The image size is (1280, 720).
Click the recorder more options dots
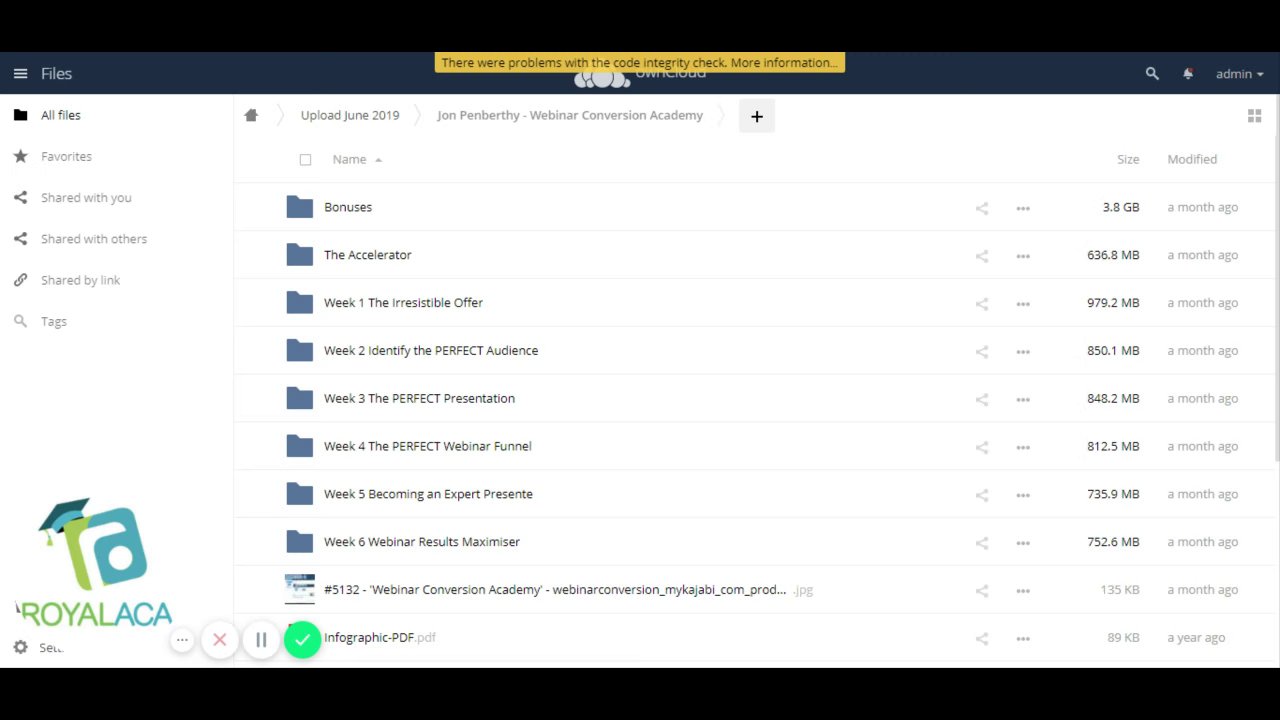(182, 640)
